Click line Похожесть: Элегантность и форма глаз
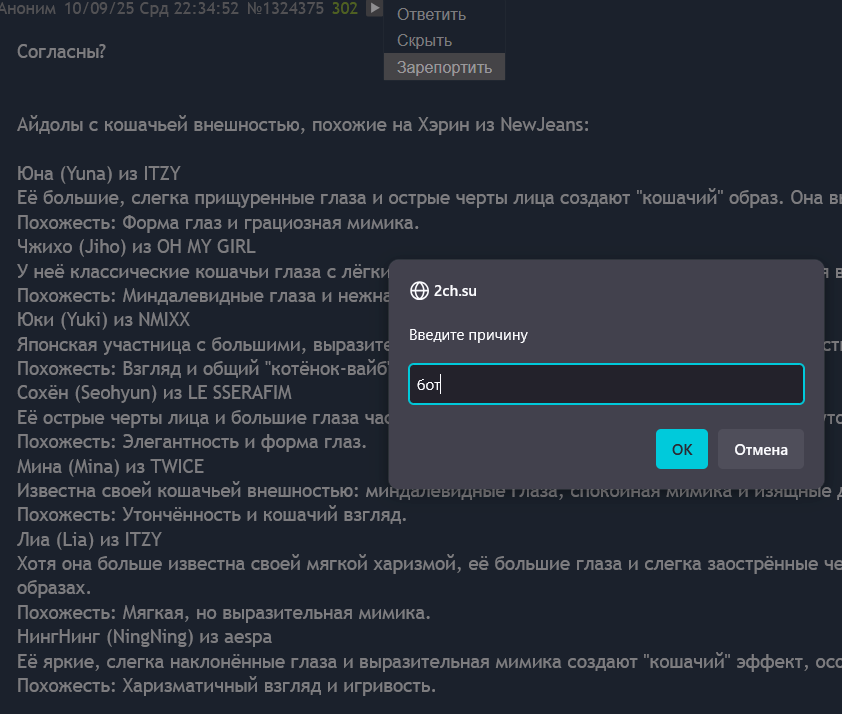Viewport: 842px width, 714px height. 192,441
